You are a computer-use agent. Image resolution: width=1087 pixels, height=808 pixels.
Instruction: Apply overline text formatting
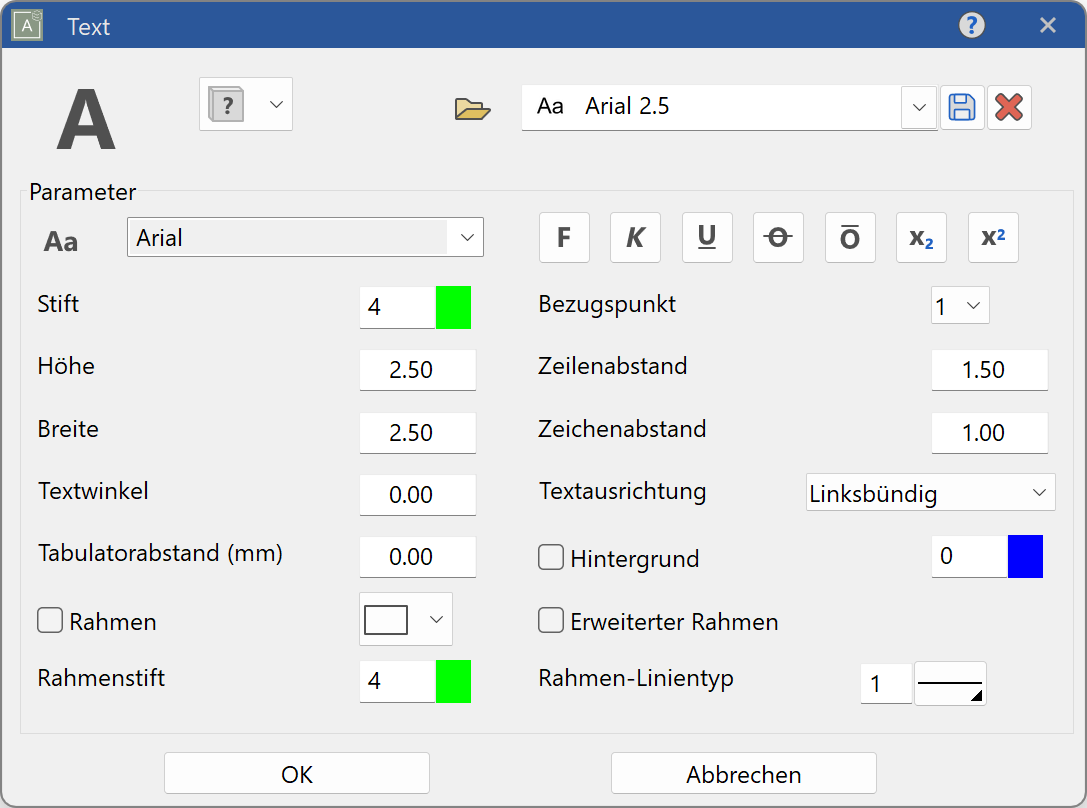850,237
